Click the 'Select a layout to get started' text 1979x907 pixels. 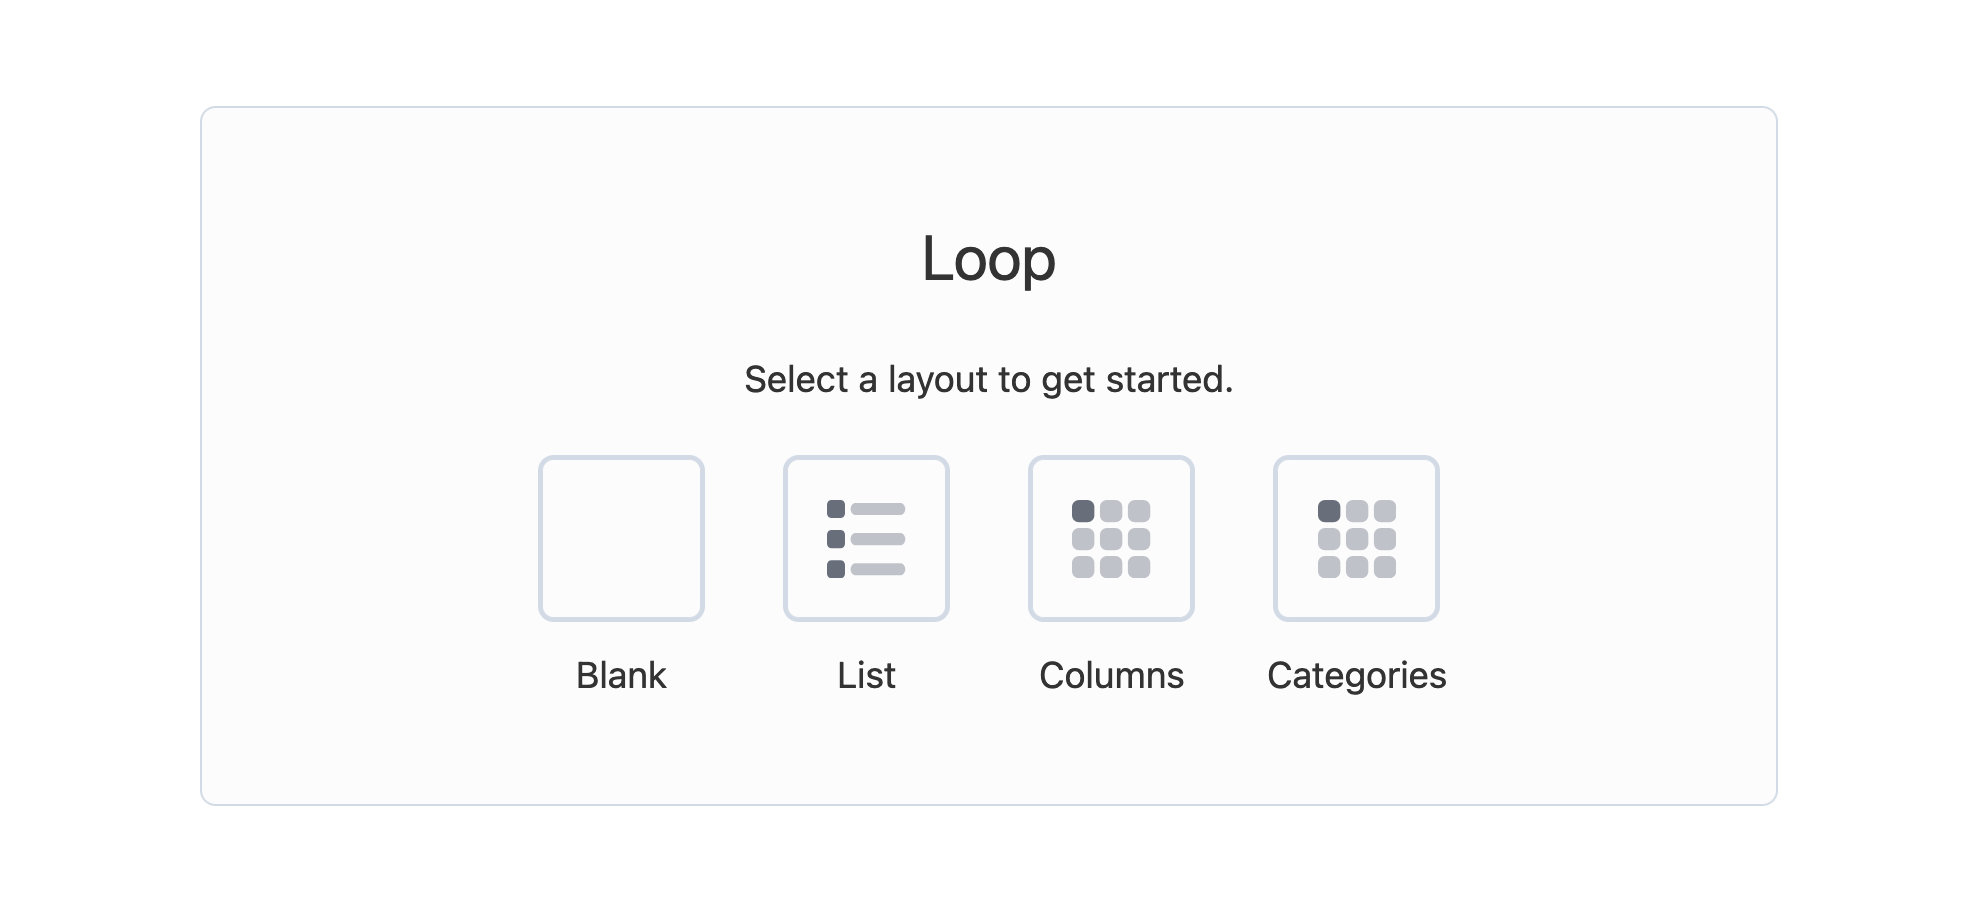tap(989, 379)
